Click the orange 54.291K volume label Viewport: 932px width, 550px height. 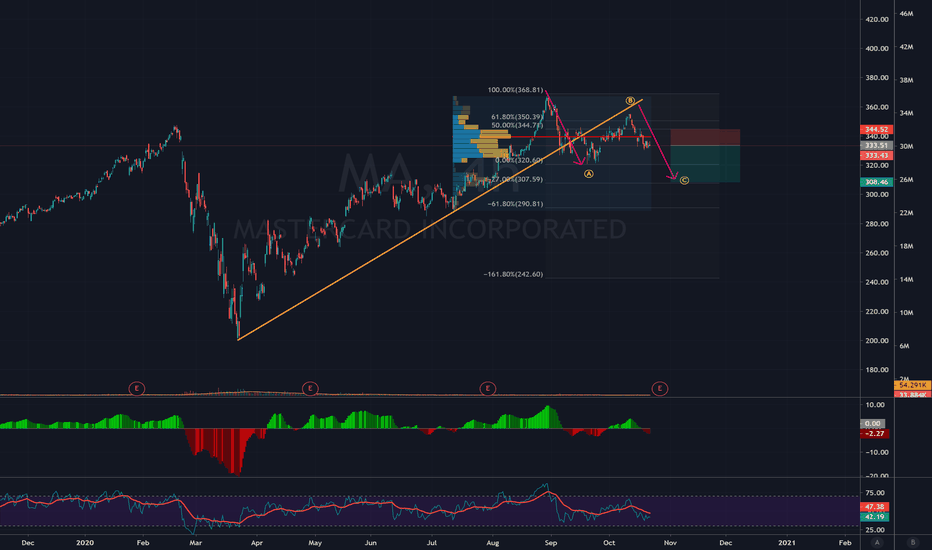click(912, 385)
